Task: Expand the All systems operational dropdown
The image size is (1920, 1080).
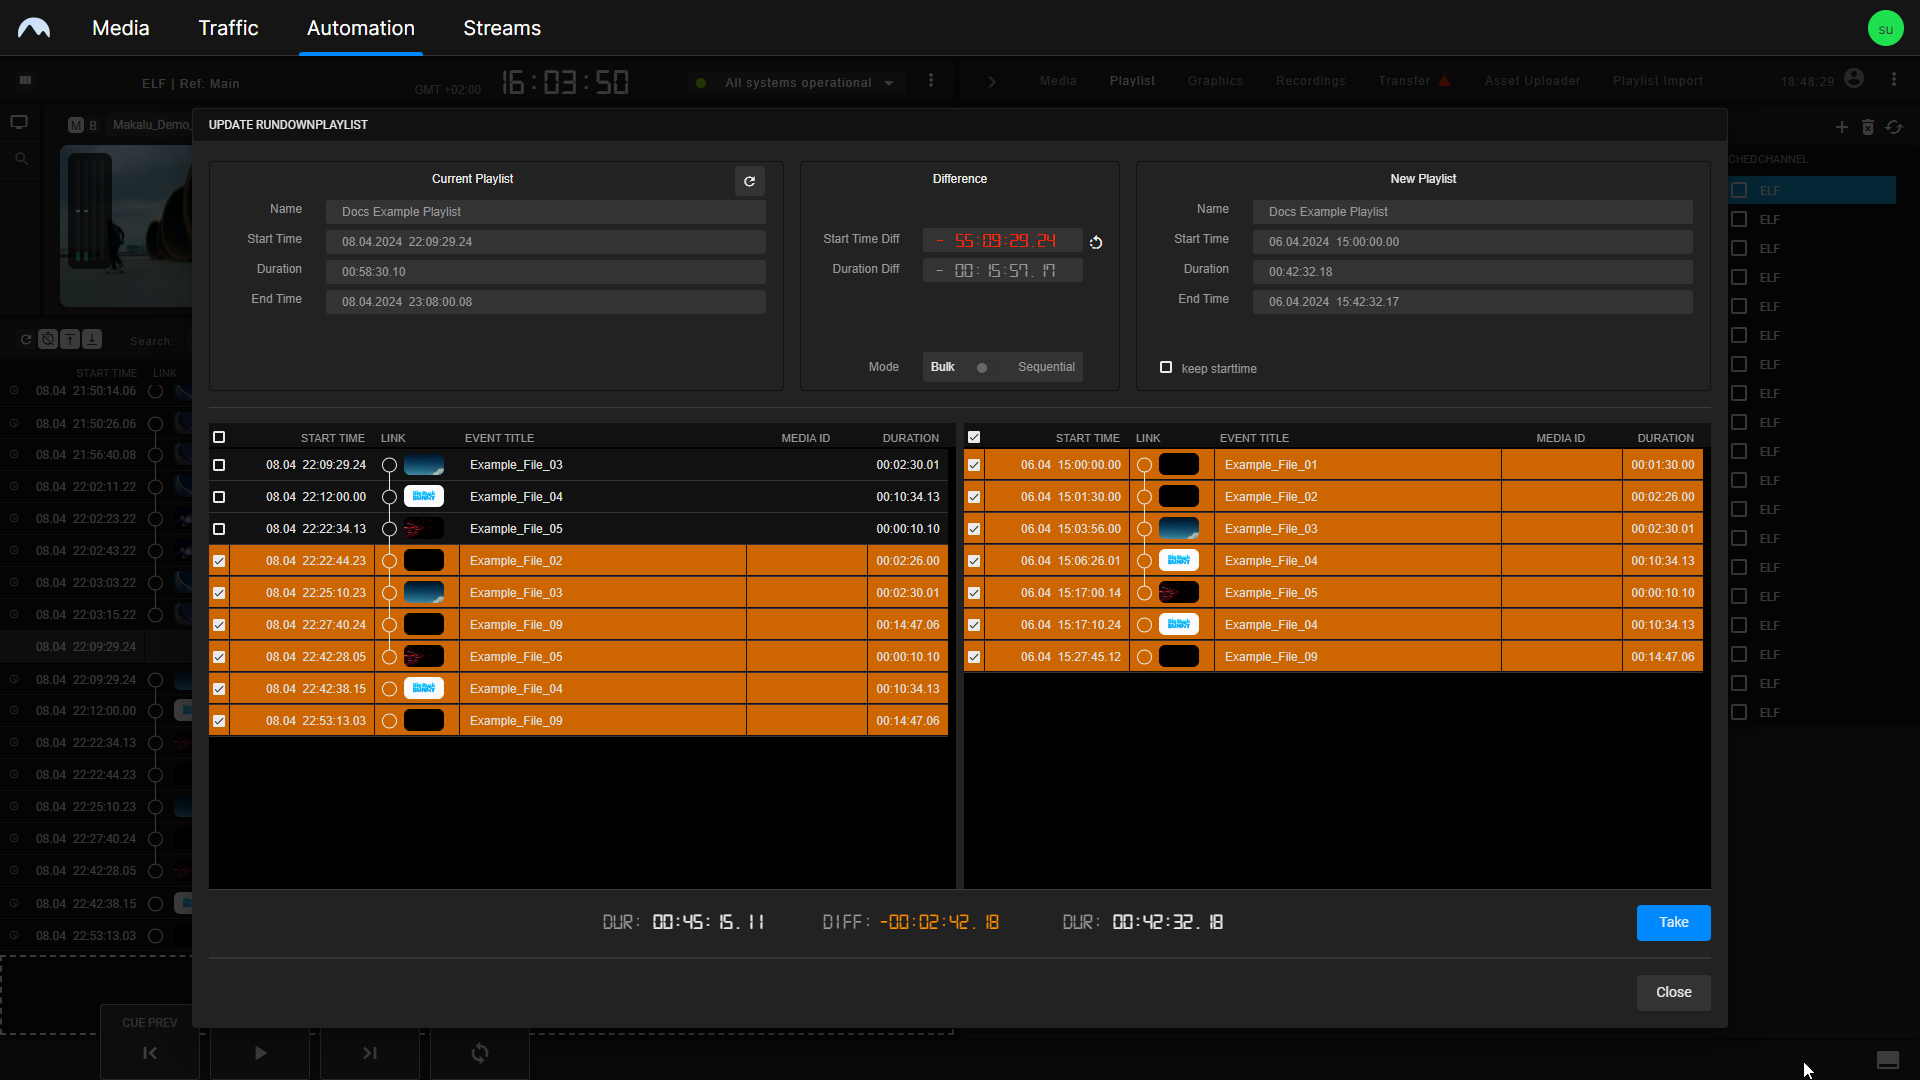Action: pyautogui.click(x=889, y=83)
